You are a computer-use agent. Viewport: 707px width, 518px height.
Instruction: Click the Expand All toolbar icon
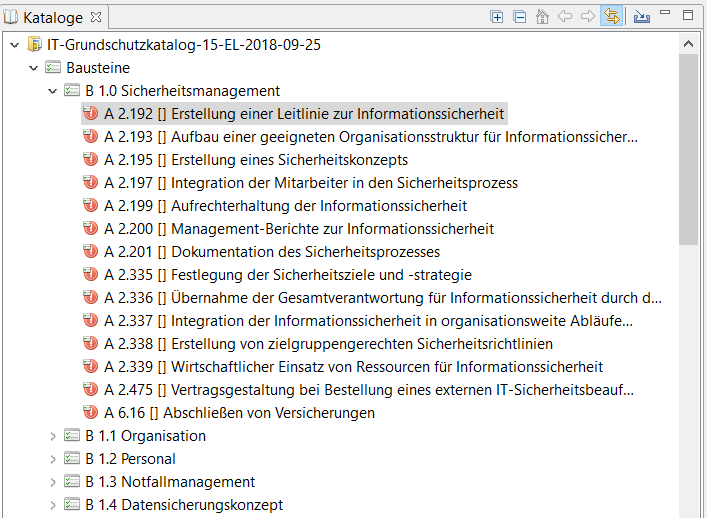pyautogui.click(x=496, y=17)
